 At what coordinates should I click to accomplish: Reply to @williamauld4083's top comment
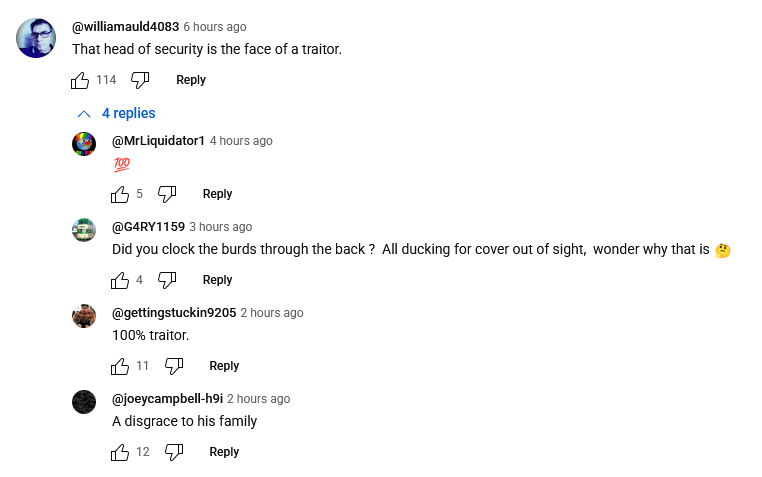(x=191, y=80)
